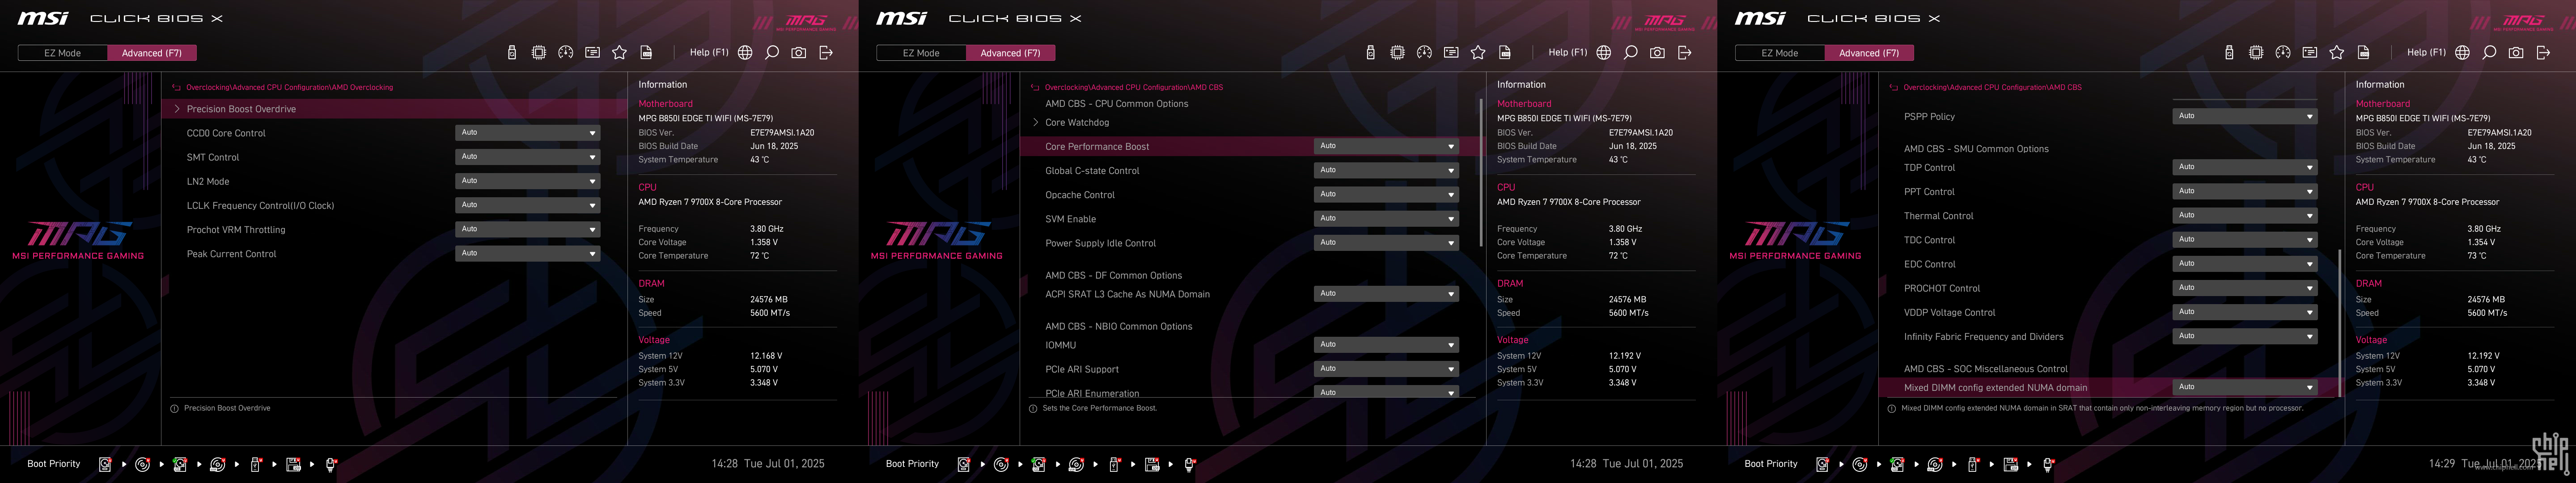
Task: Open IOMMU dropdown
Action: pos(1386,344)
